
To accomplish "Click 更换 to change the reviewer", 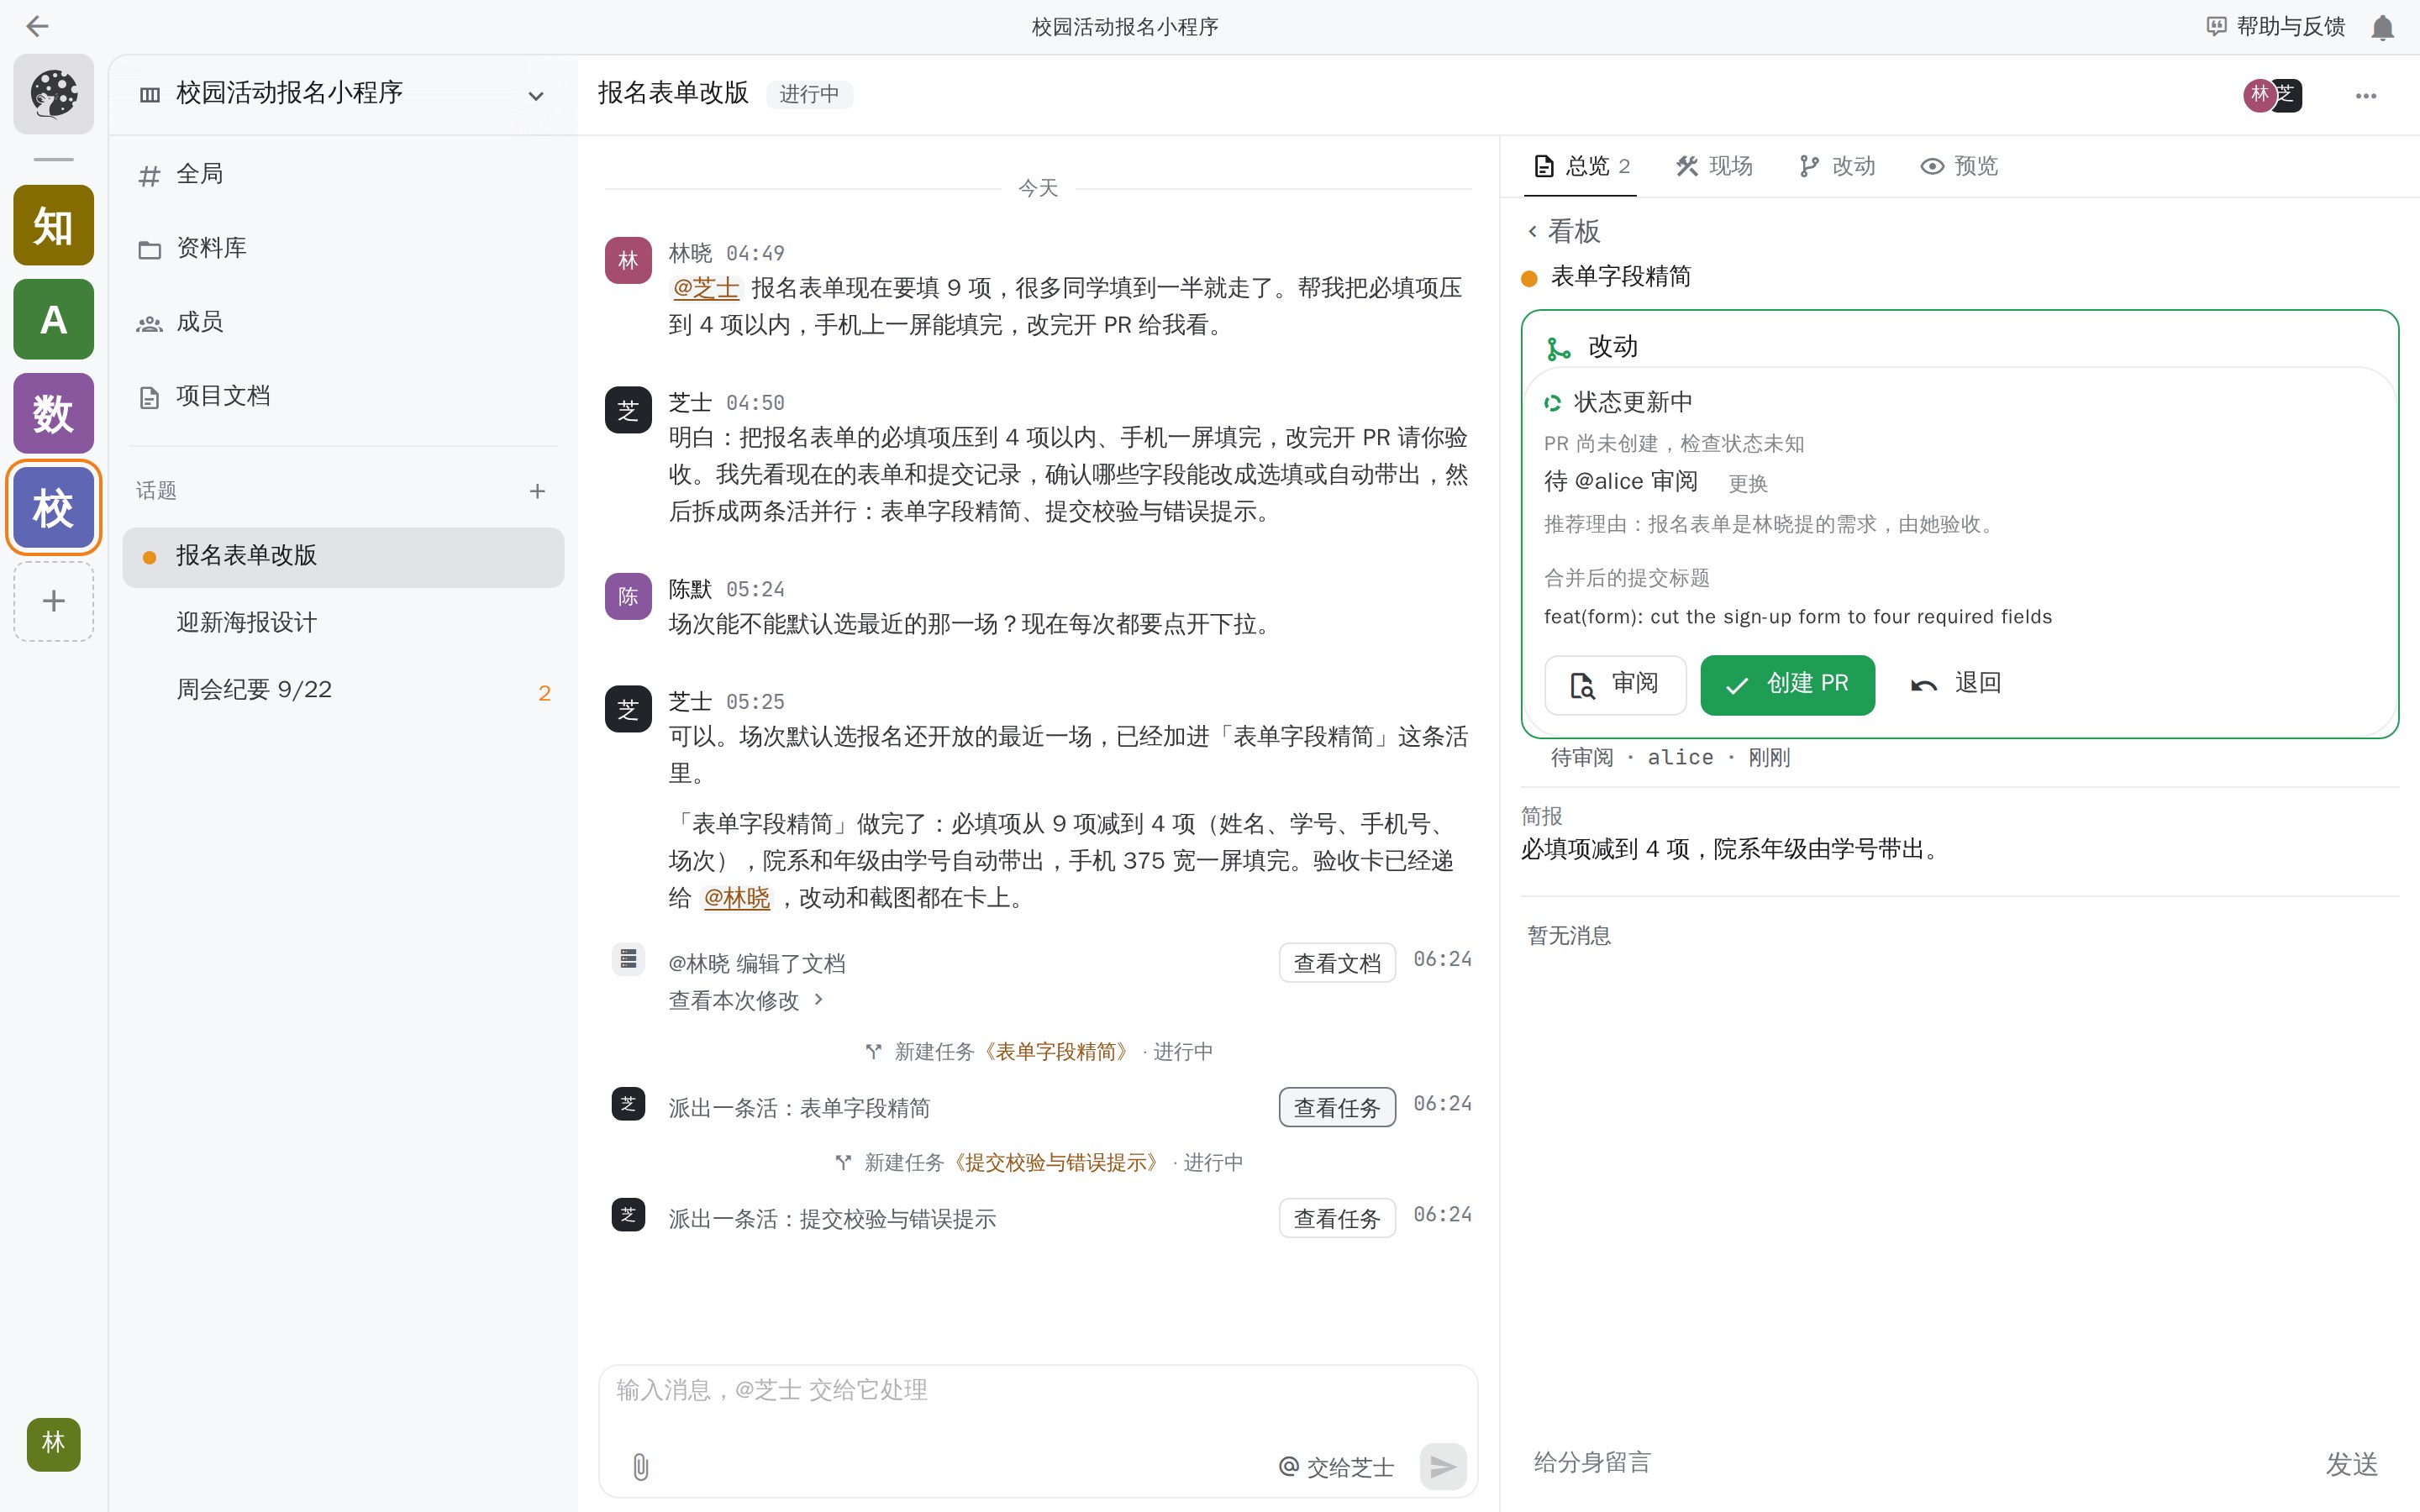I will click(x=1748, y=484).
